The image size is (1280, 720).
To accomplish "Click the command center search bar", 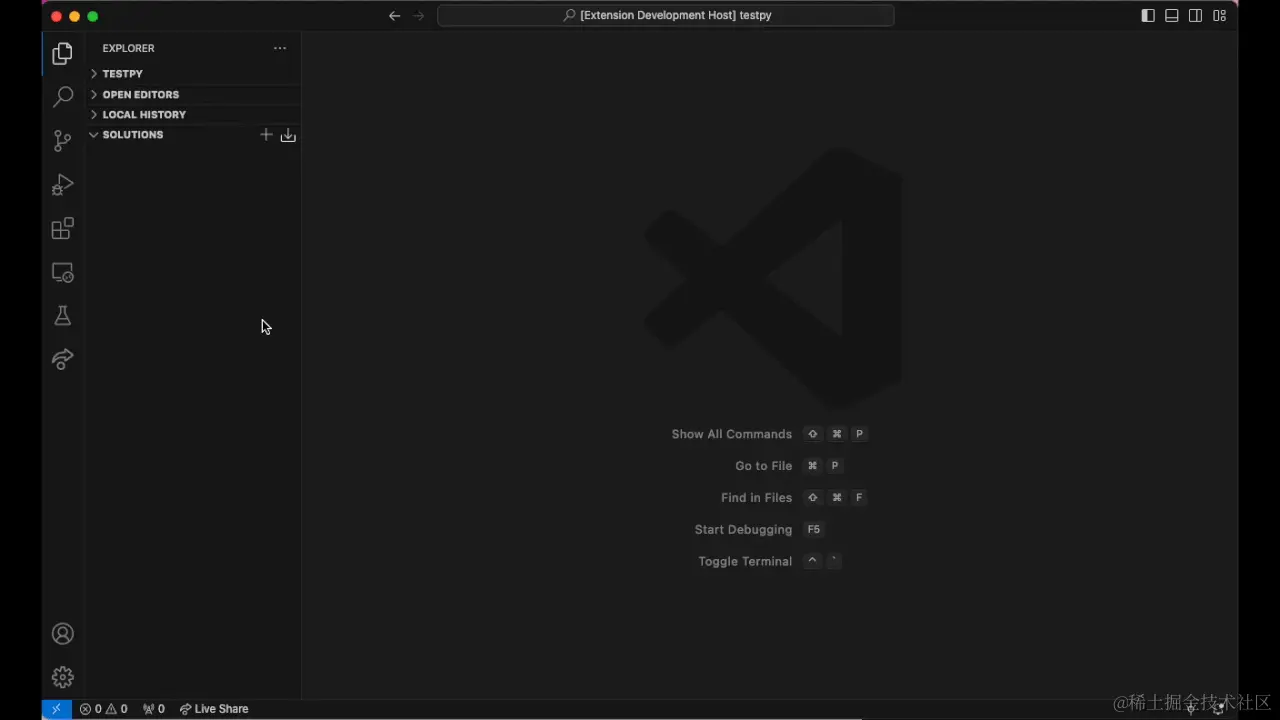I will [x=666, y=15].
